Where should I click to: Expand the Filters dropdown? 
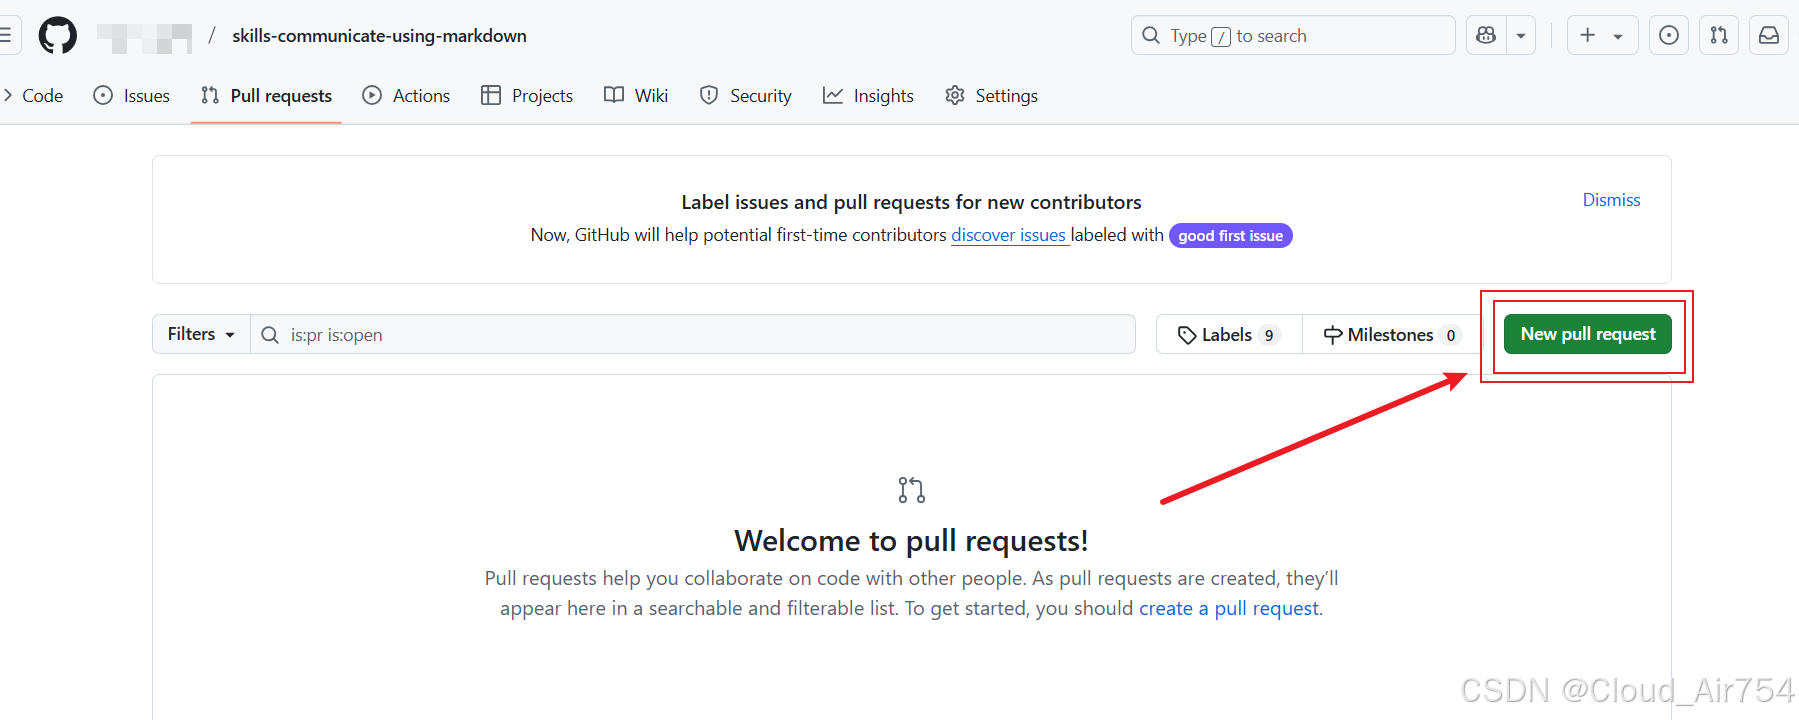201,334
